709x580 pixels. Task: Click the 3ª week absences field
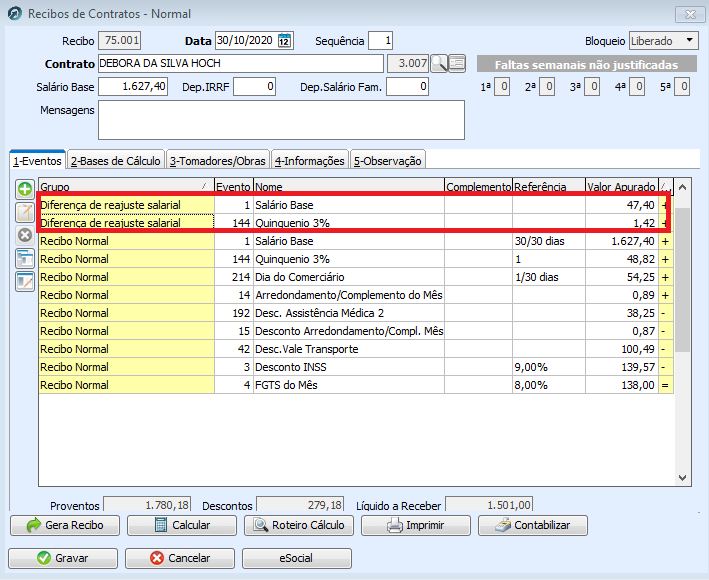(592, 86)
